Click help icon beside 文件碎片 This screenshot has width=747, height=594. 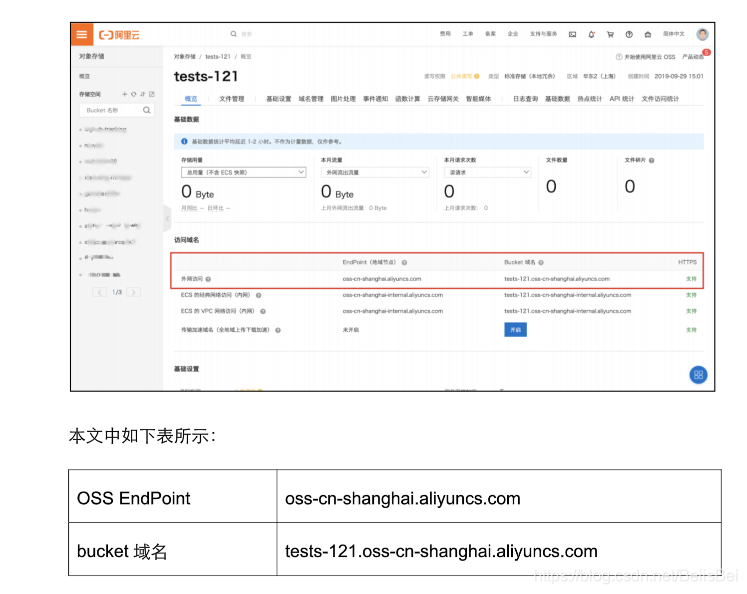click(651, 161)
